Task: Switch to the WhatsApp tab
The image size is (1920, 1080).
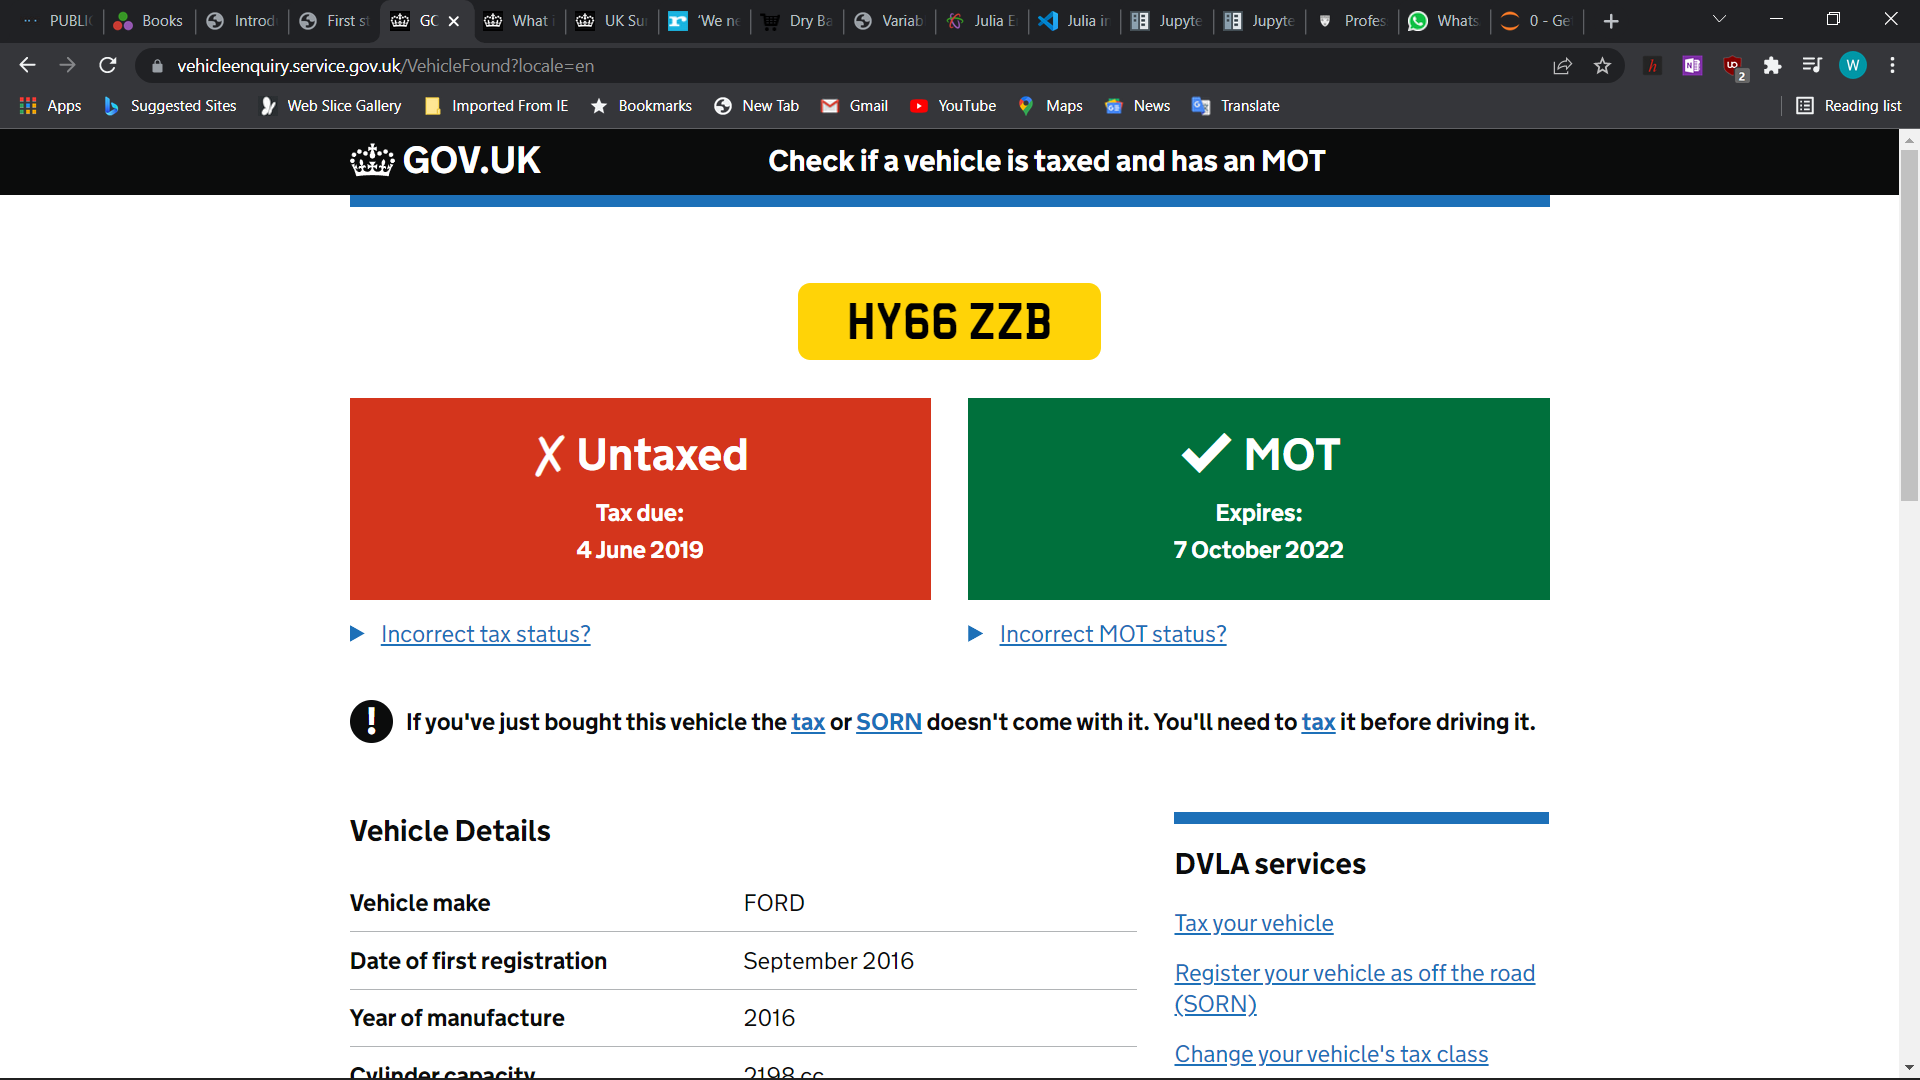Action: coord(1444,21)
